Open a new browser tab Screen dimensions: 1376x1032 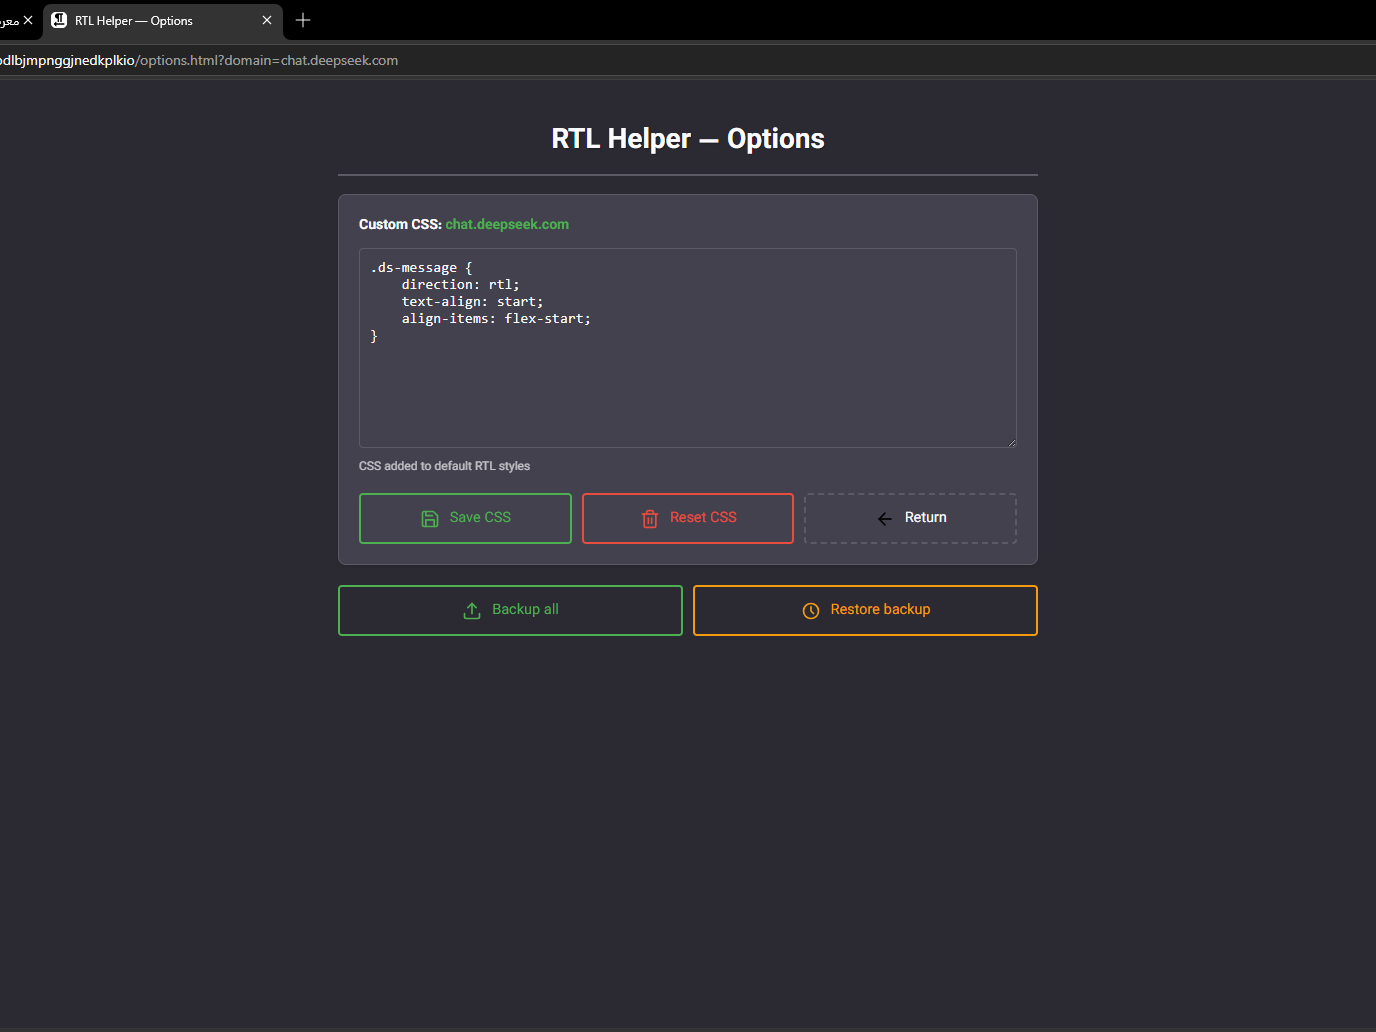(x=303, y=20)
